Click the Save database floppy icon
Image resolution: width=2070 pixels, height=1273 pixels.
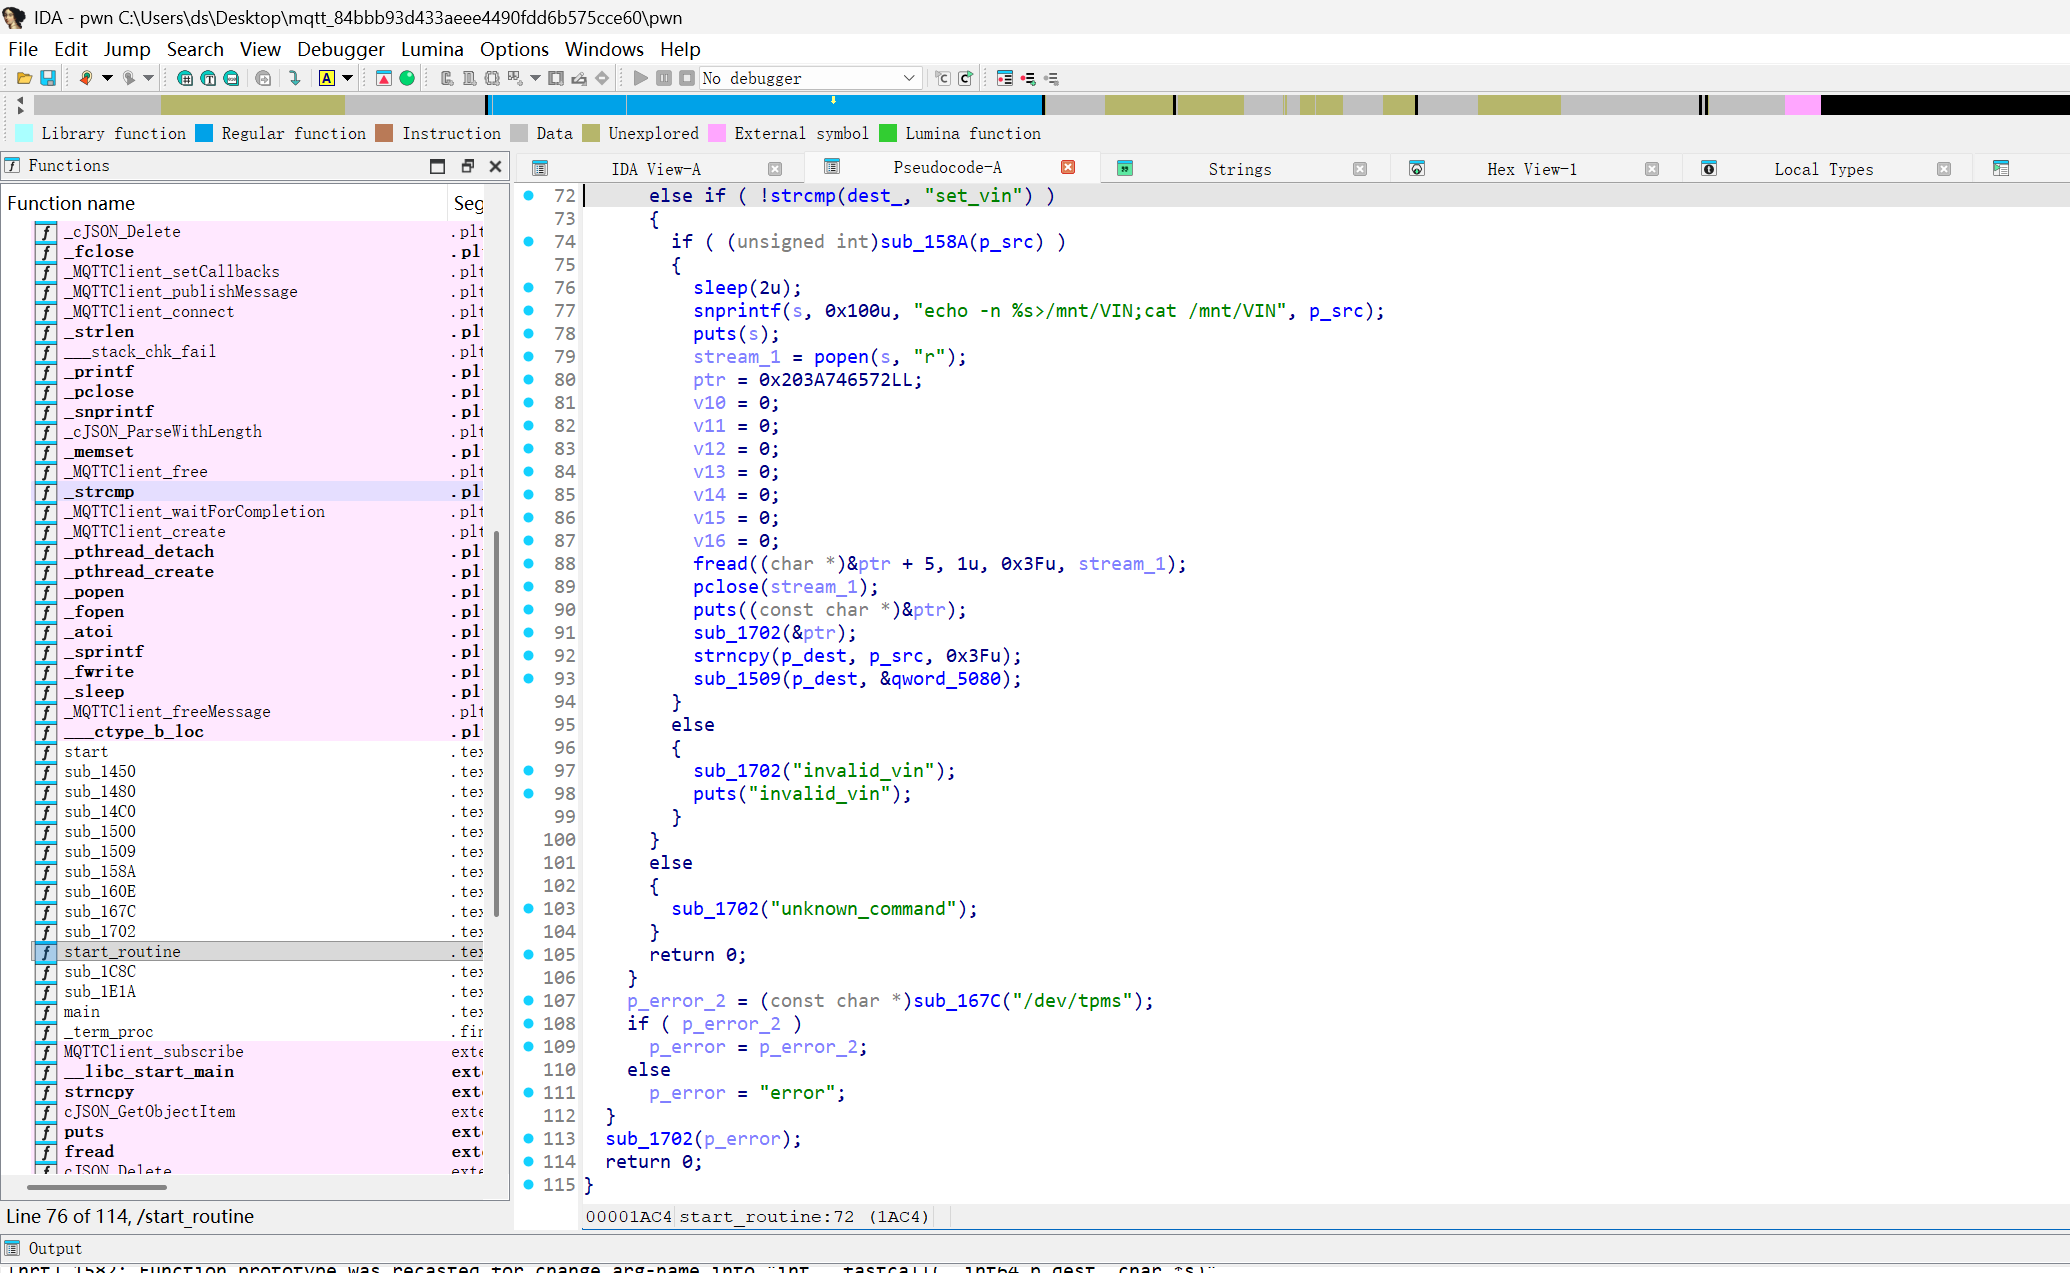47,78
